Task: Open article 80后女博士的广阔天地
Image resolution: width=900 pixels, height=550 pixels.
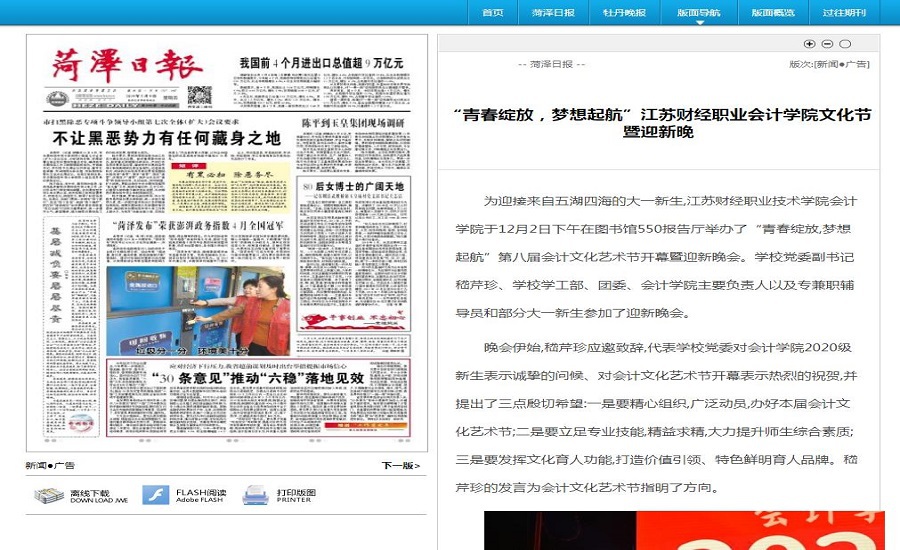Action: tap(353, 187)
